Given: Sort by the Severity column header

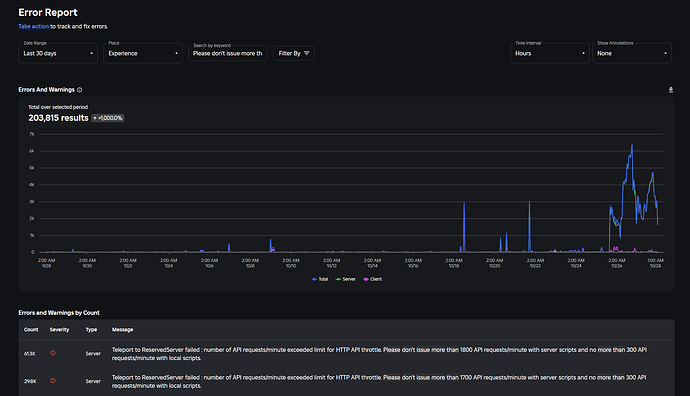Looking at the screenshot, I should click(59, 330).
